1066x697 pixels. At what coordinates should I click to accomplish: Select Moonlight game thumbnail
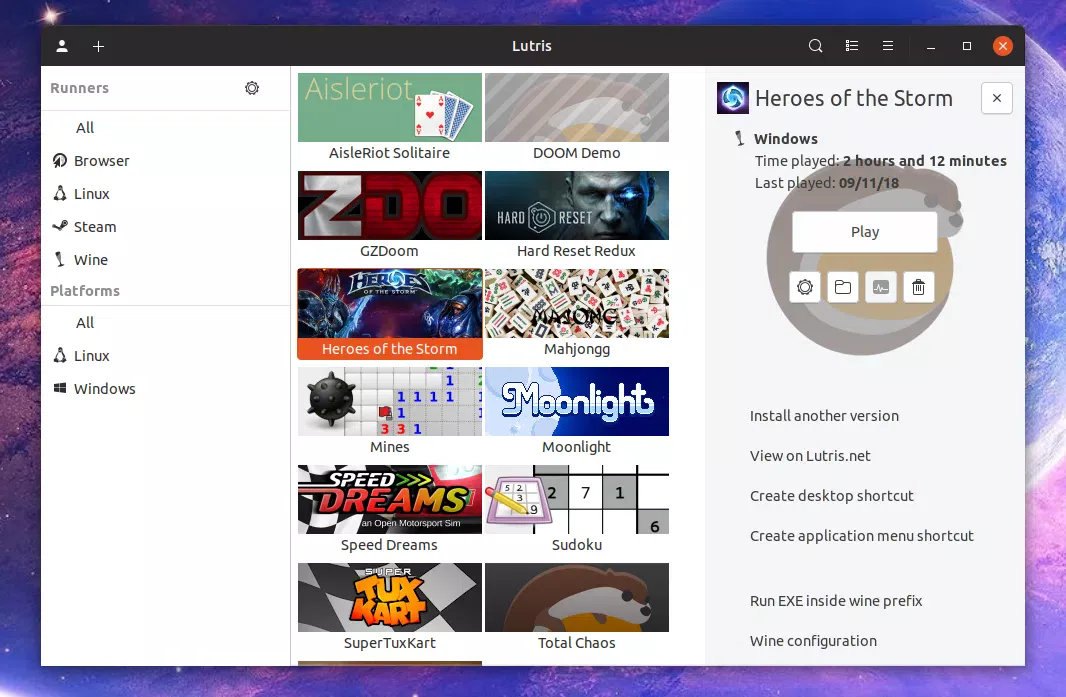pos(577,401)
